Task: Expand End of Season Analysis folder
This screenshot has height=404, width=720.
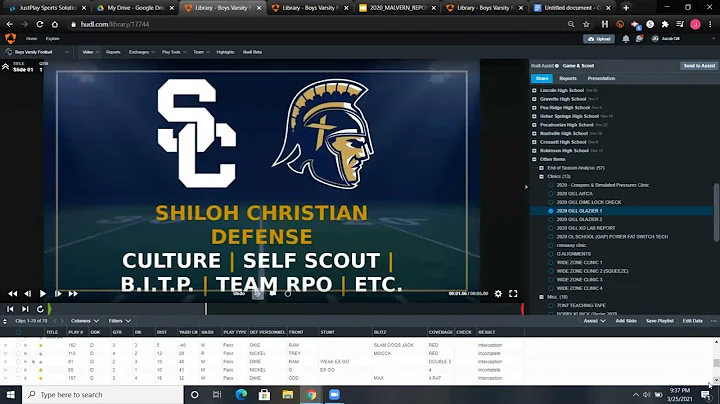Action: click(541, 168)
